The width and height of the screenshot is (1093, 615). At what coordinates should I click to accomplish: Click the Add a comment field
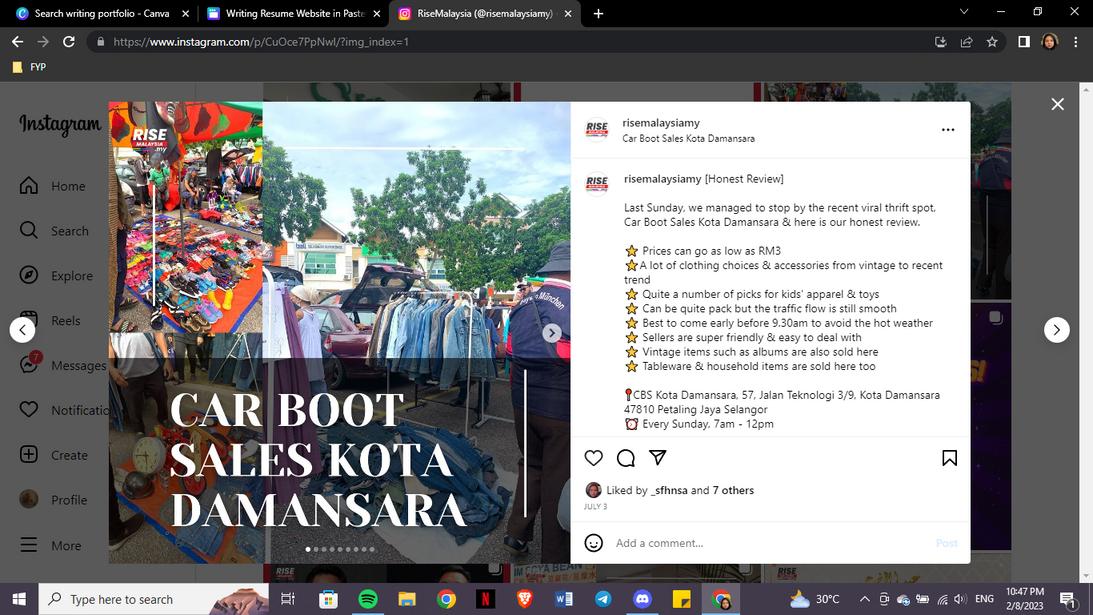[x=770, y=542]
